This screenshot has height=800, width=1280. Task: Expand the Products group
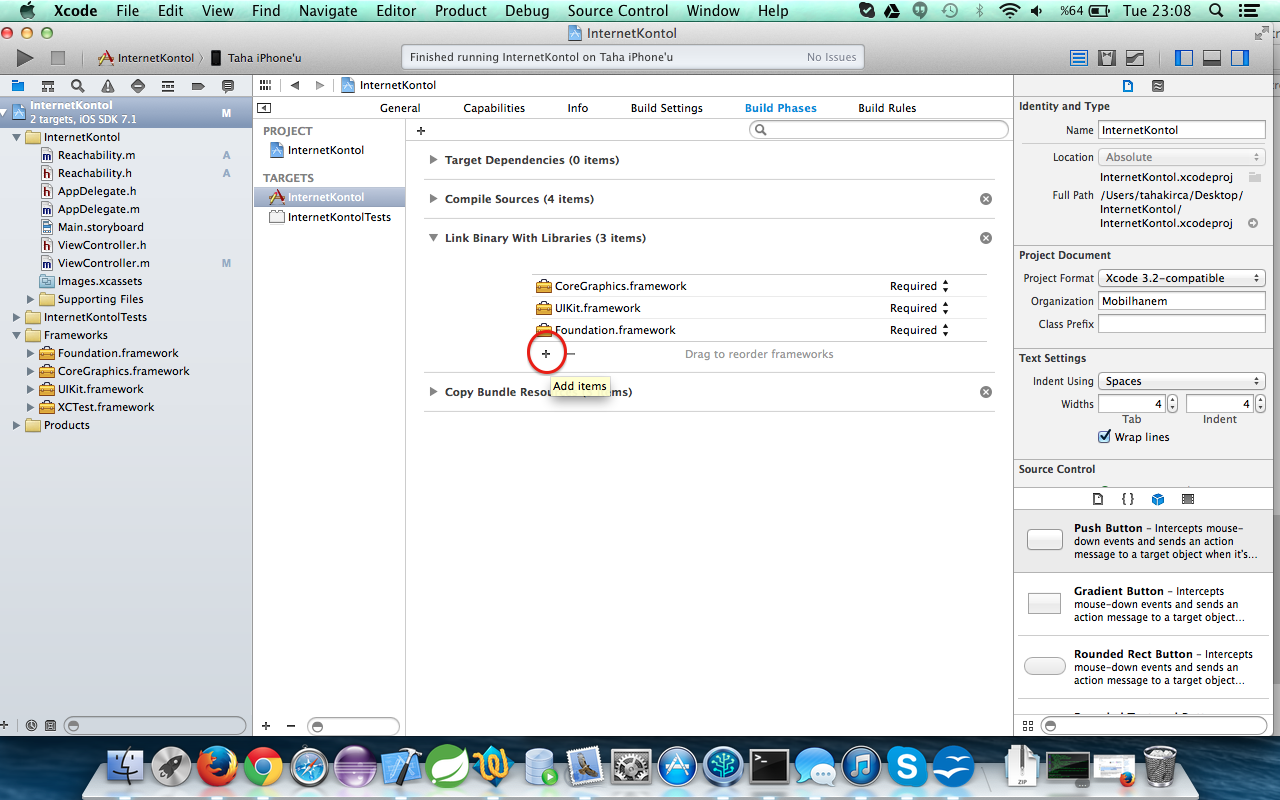[17, 425]
